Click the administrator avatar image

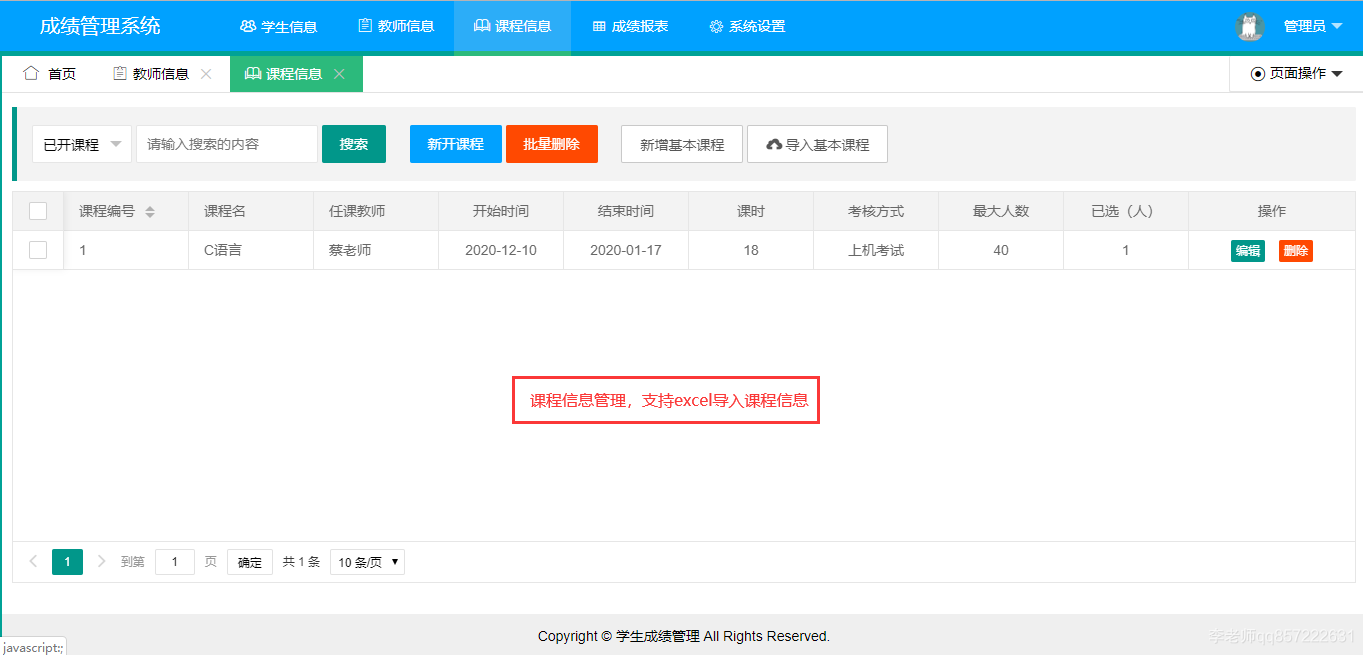pos(1248,26)
